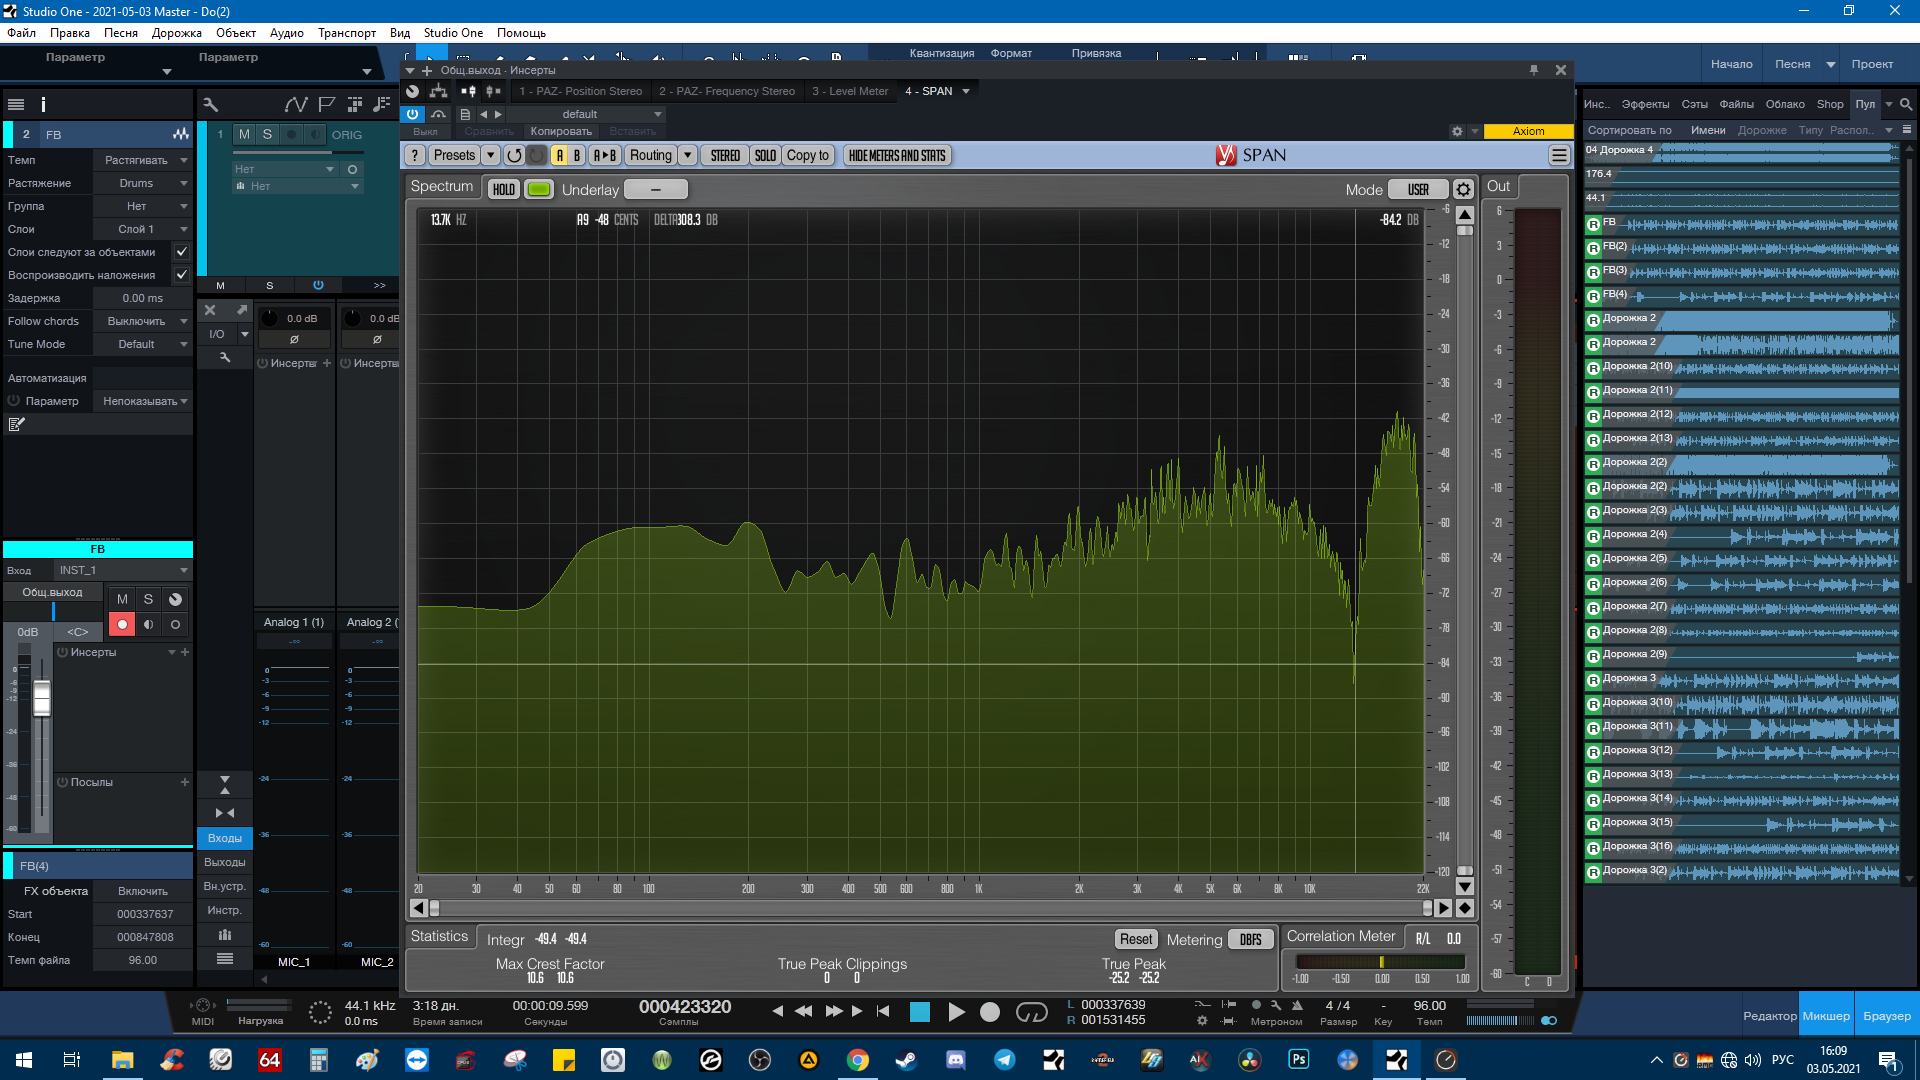Screen dimensions: 1920x1080
Task: Click the SPAN undo arrow icon
Action: tap(514, 155)
